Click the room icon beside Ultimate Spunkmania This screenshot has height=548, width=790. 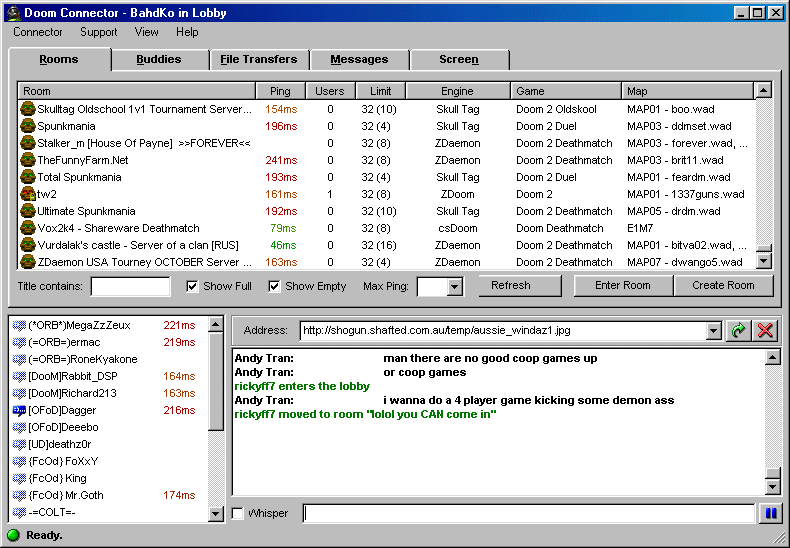[x=28, y=211]
